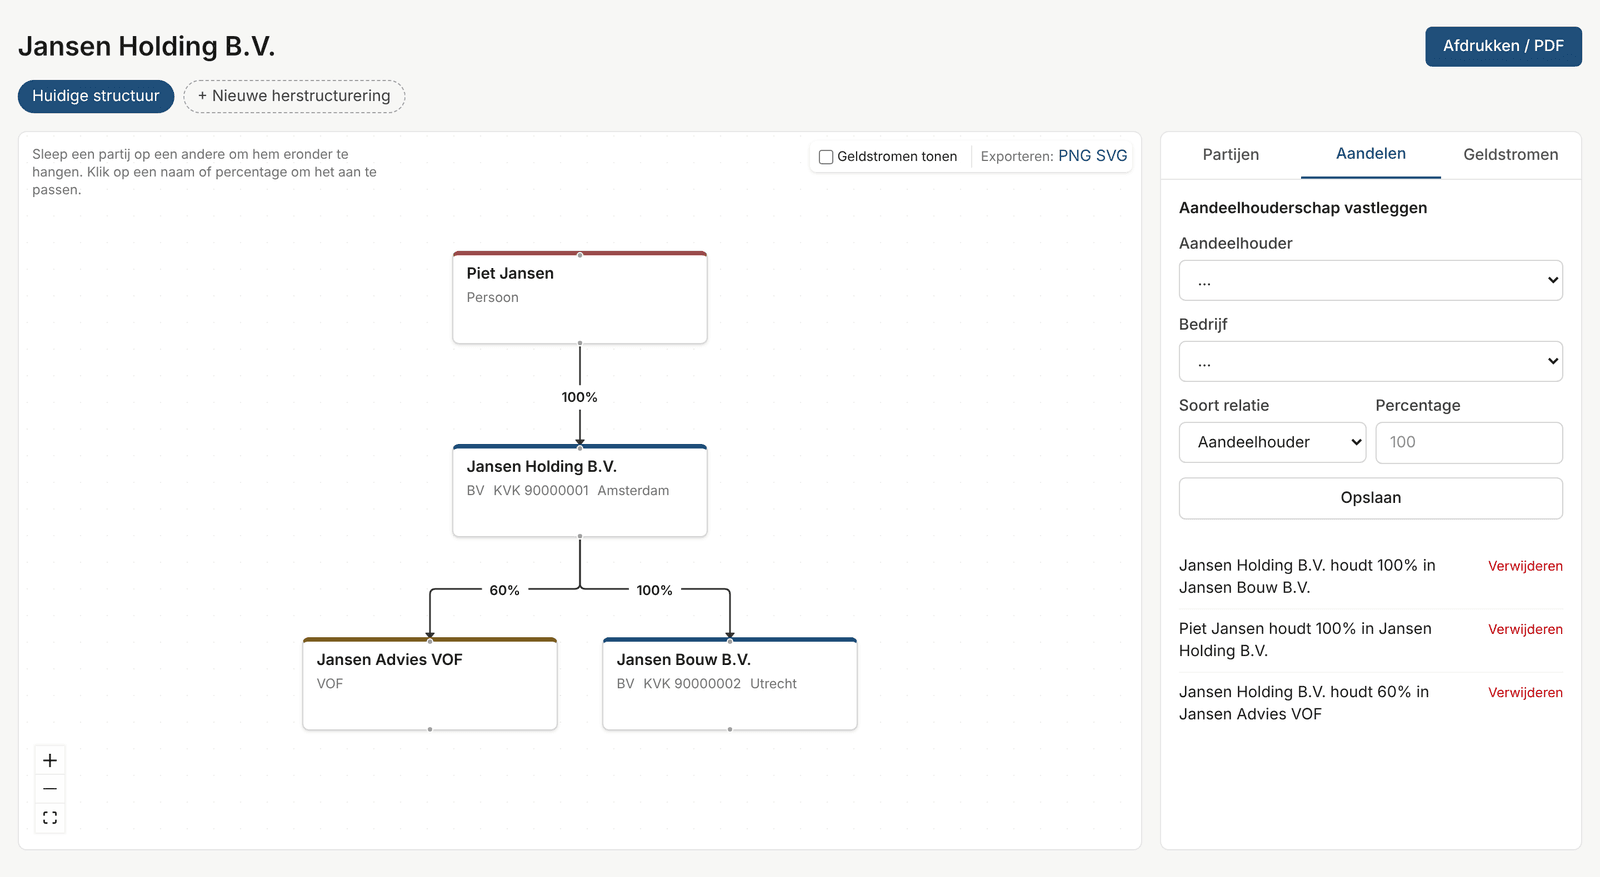Image resolution: width=1600 pixels, height=877 pixels.
Task: Remove Piet Jansen 100% shareholding
Action: [1525, 629]
